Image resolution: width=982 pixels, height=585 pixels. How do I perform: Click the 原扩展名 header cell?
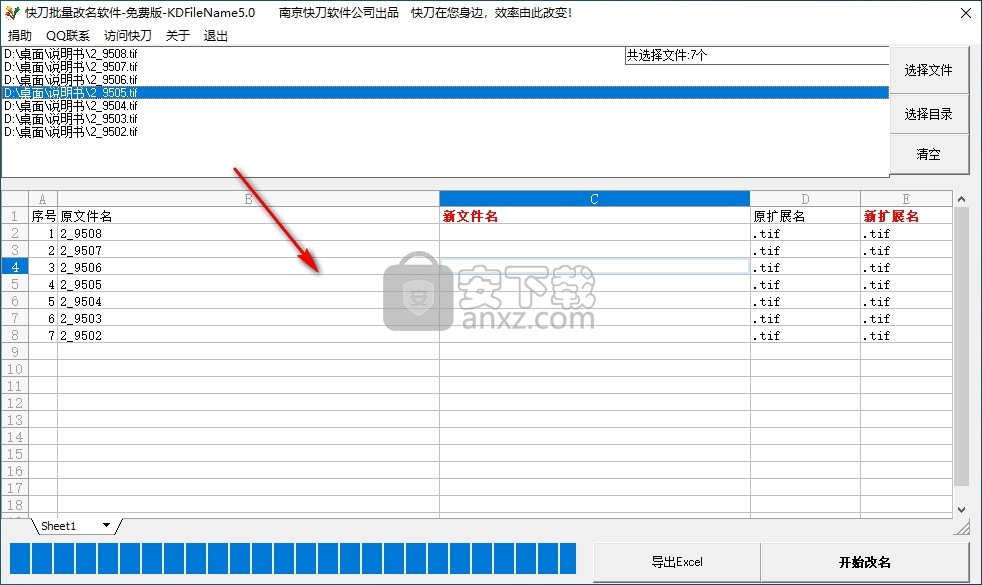tap(805, 216)
